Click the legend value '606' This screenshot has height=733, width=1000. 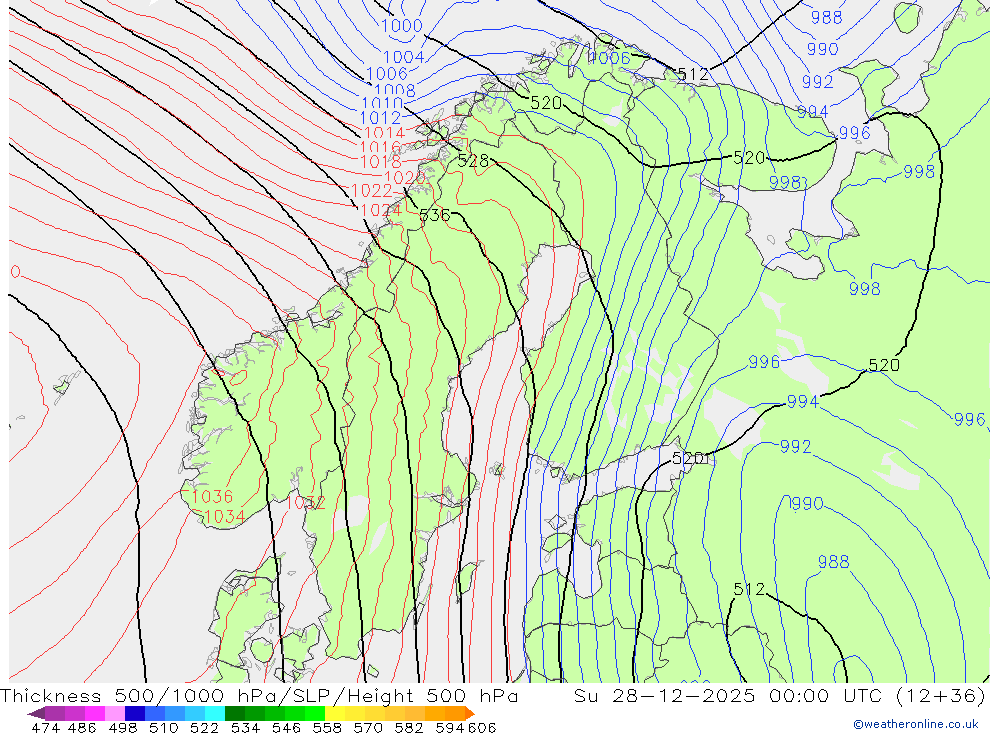(482, 727)
